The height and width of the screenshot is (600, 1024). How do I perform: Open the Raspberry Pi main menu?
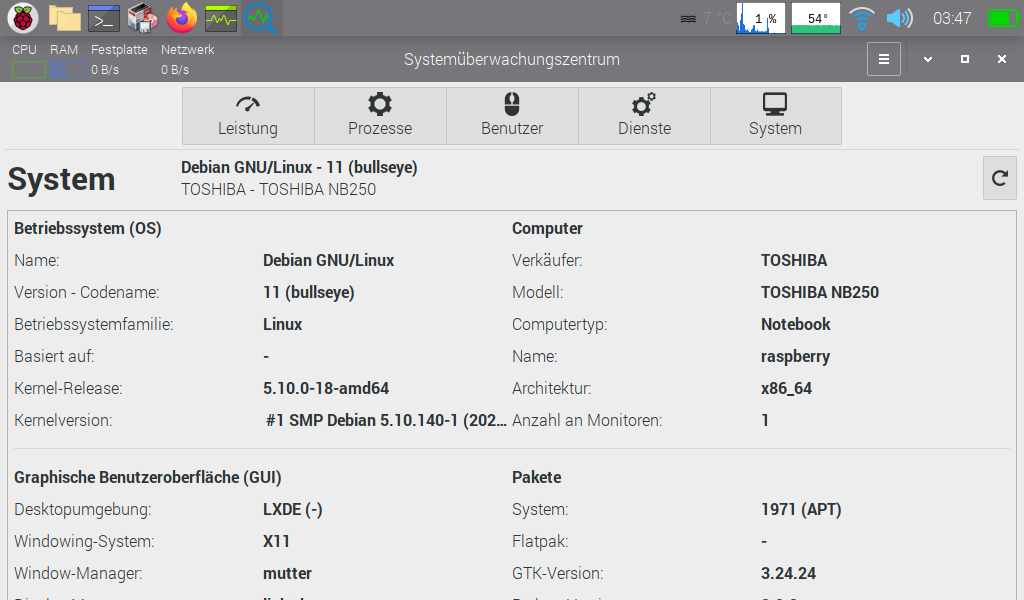[23, 18]
